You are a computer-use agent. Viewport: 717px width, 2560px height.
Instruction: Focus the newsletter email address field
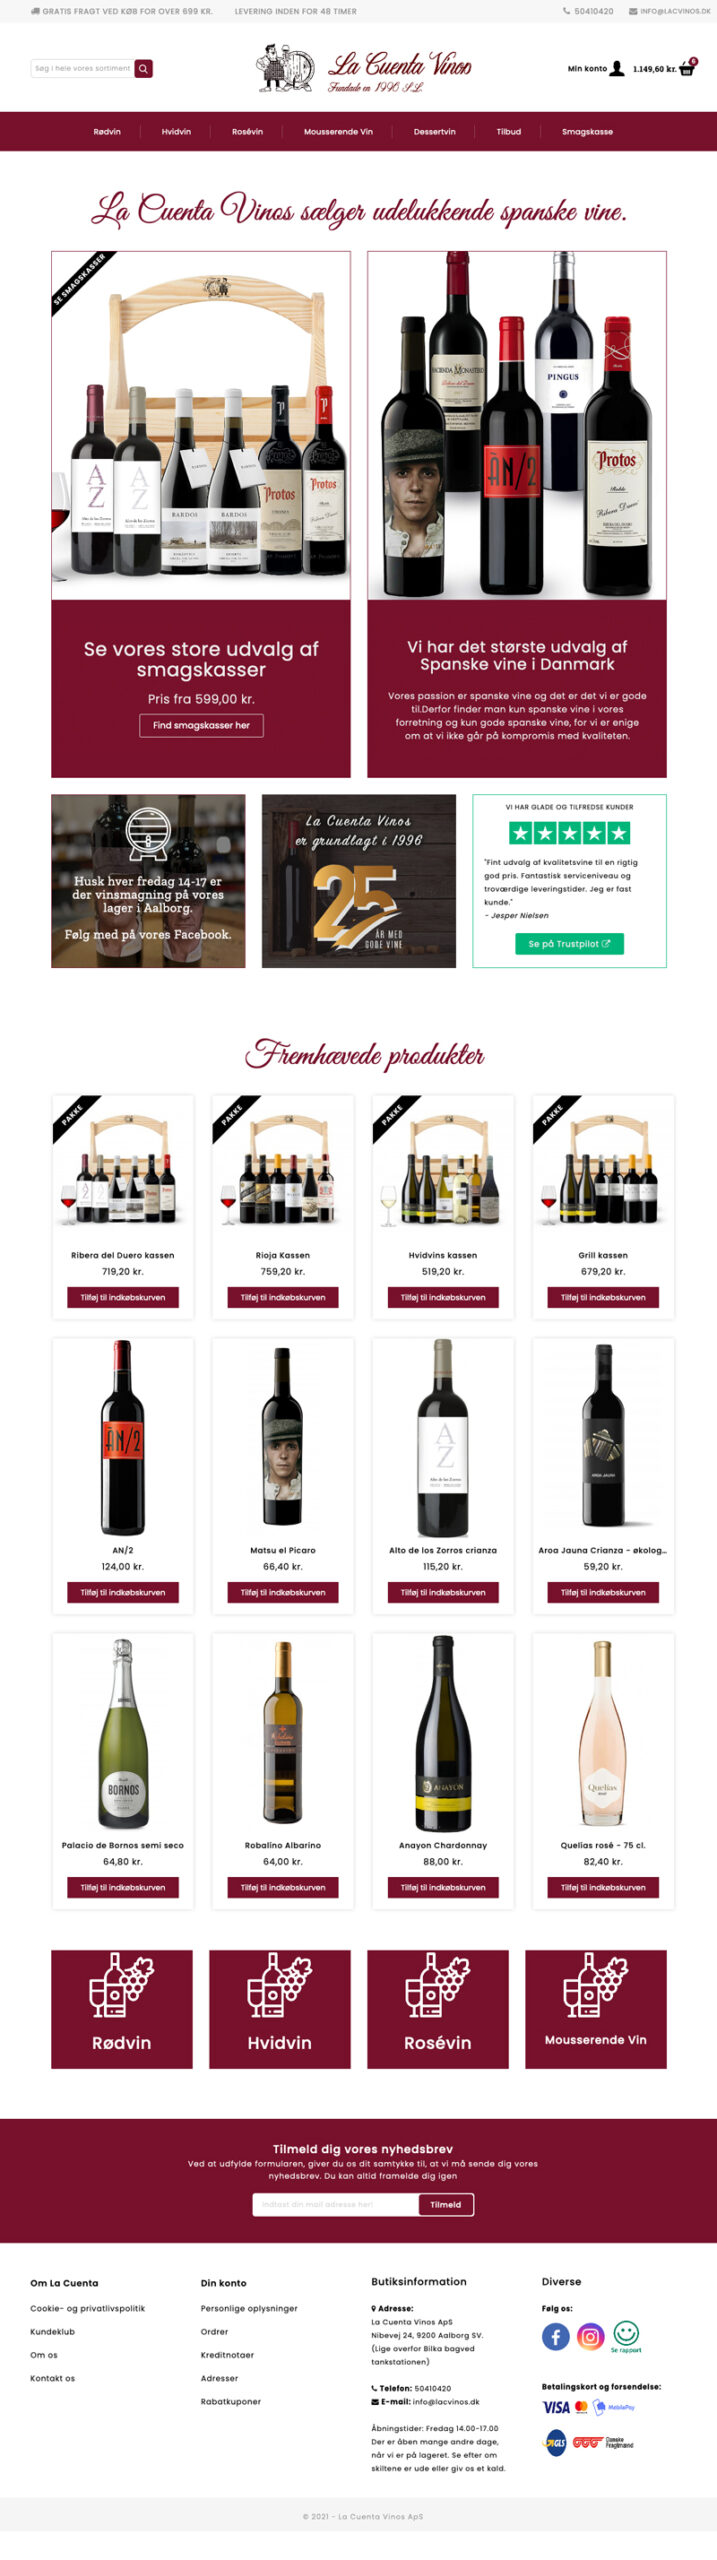[x=335, y=2204]
